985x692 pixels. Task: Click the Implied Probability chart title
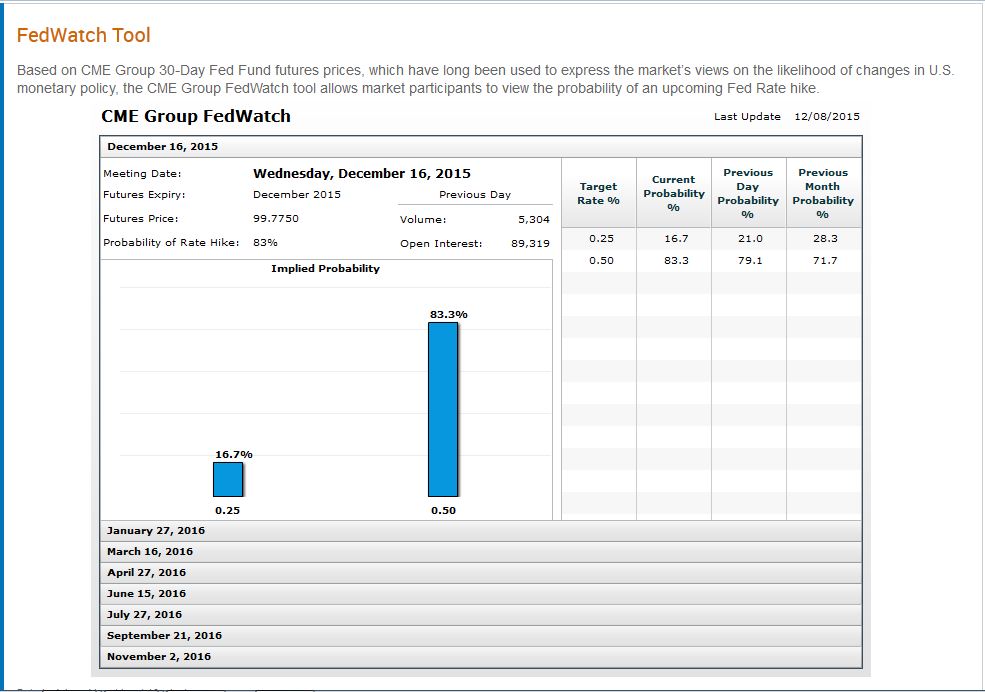325,269
